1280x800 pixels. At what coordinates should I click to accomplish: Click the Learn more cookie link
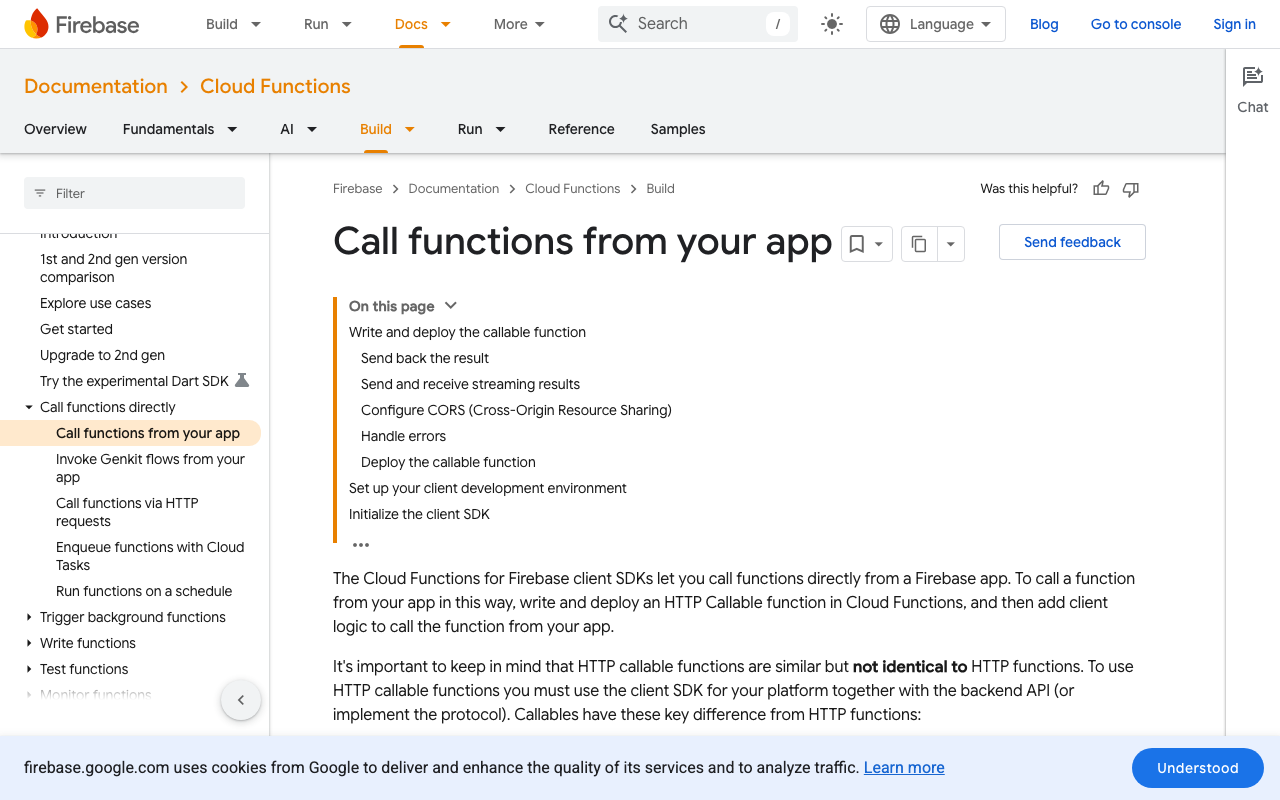[904, 768]
